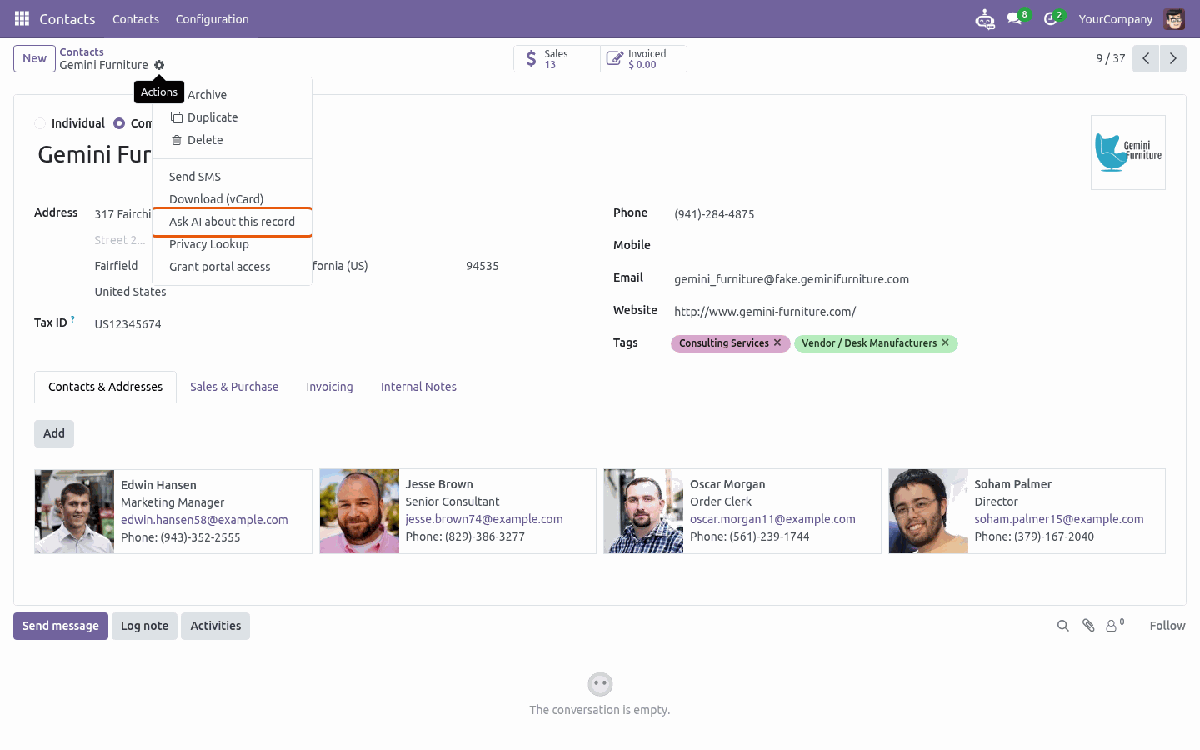The height and width of the screenshot is (750, 1200).
Task: Open the Contacts top menu item
Action: [x=136, y=19]
